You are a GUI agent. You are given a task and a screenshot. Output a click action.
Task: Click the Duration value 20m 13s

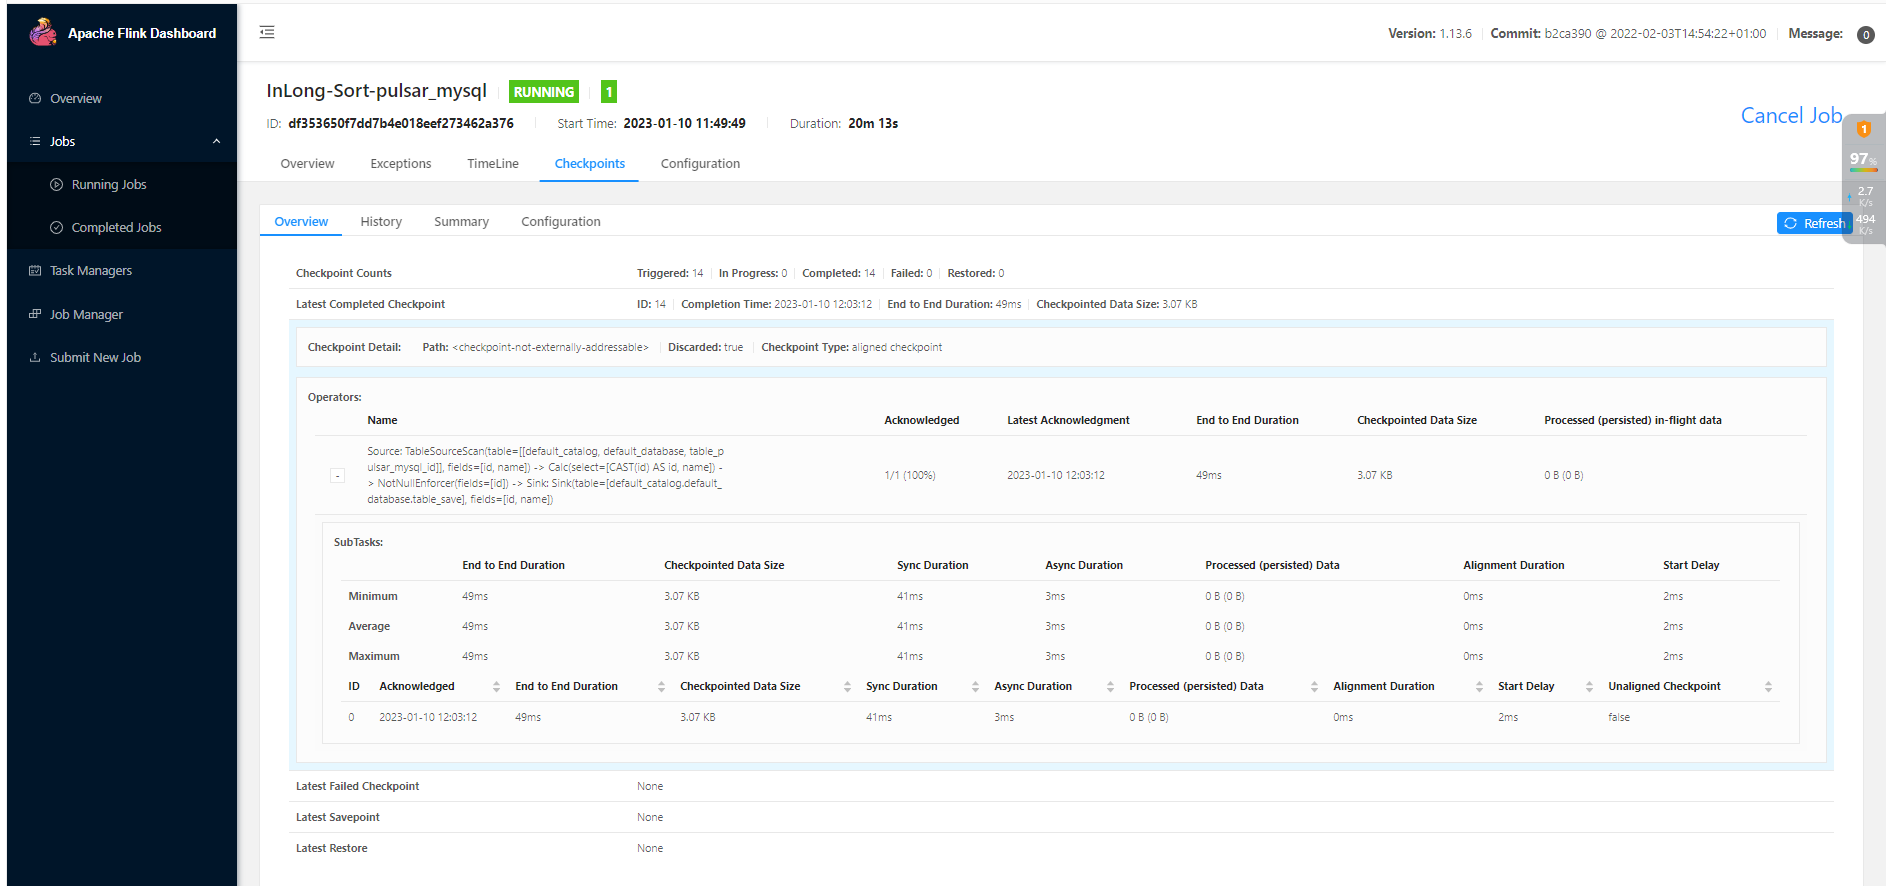point(873,124)
